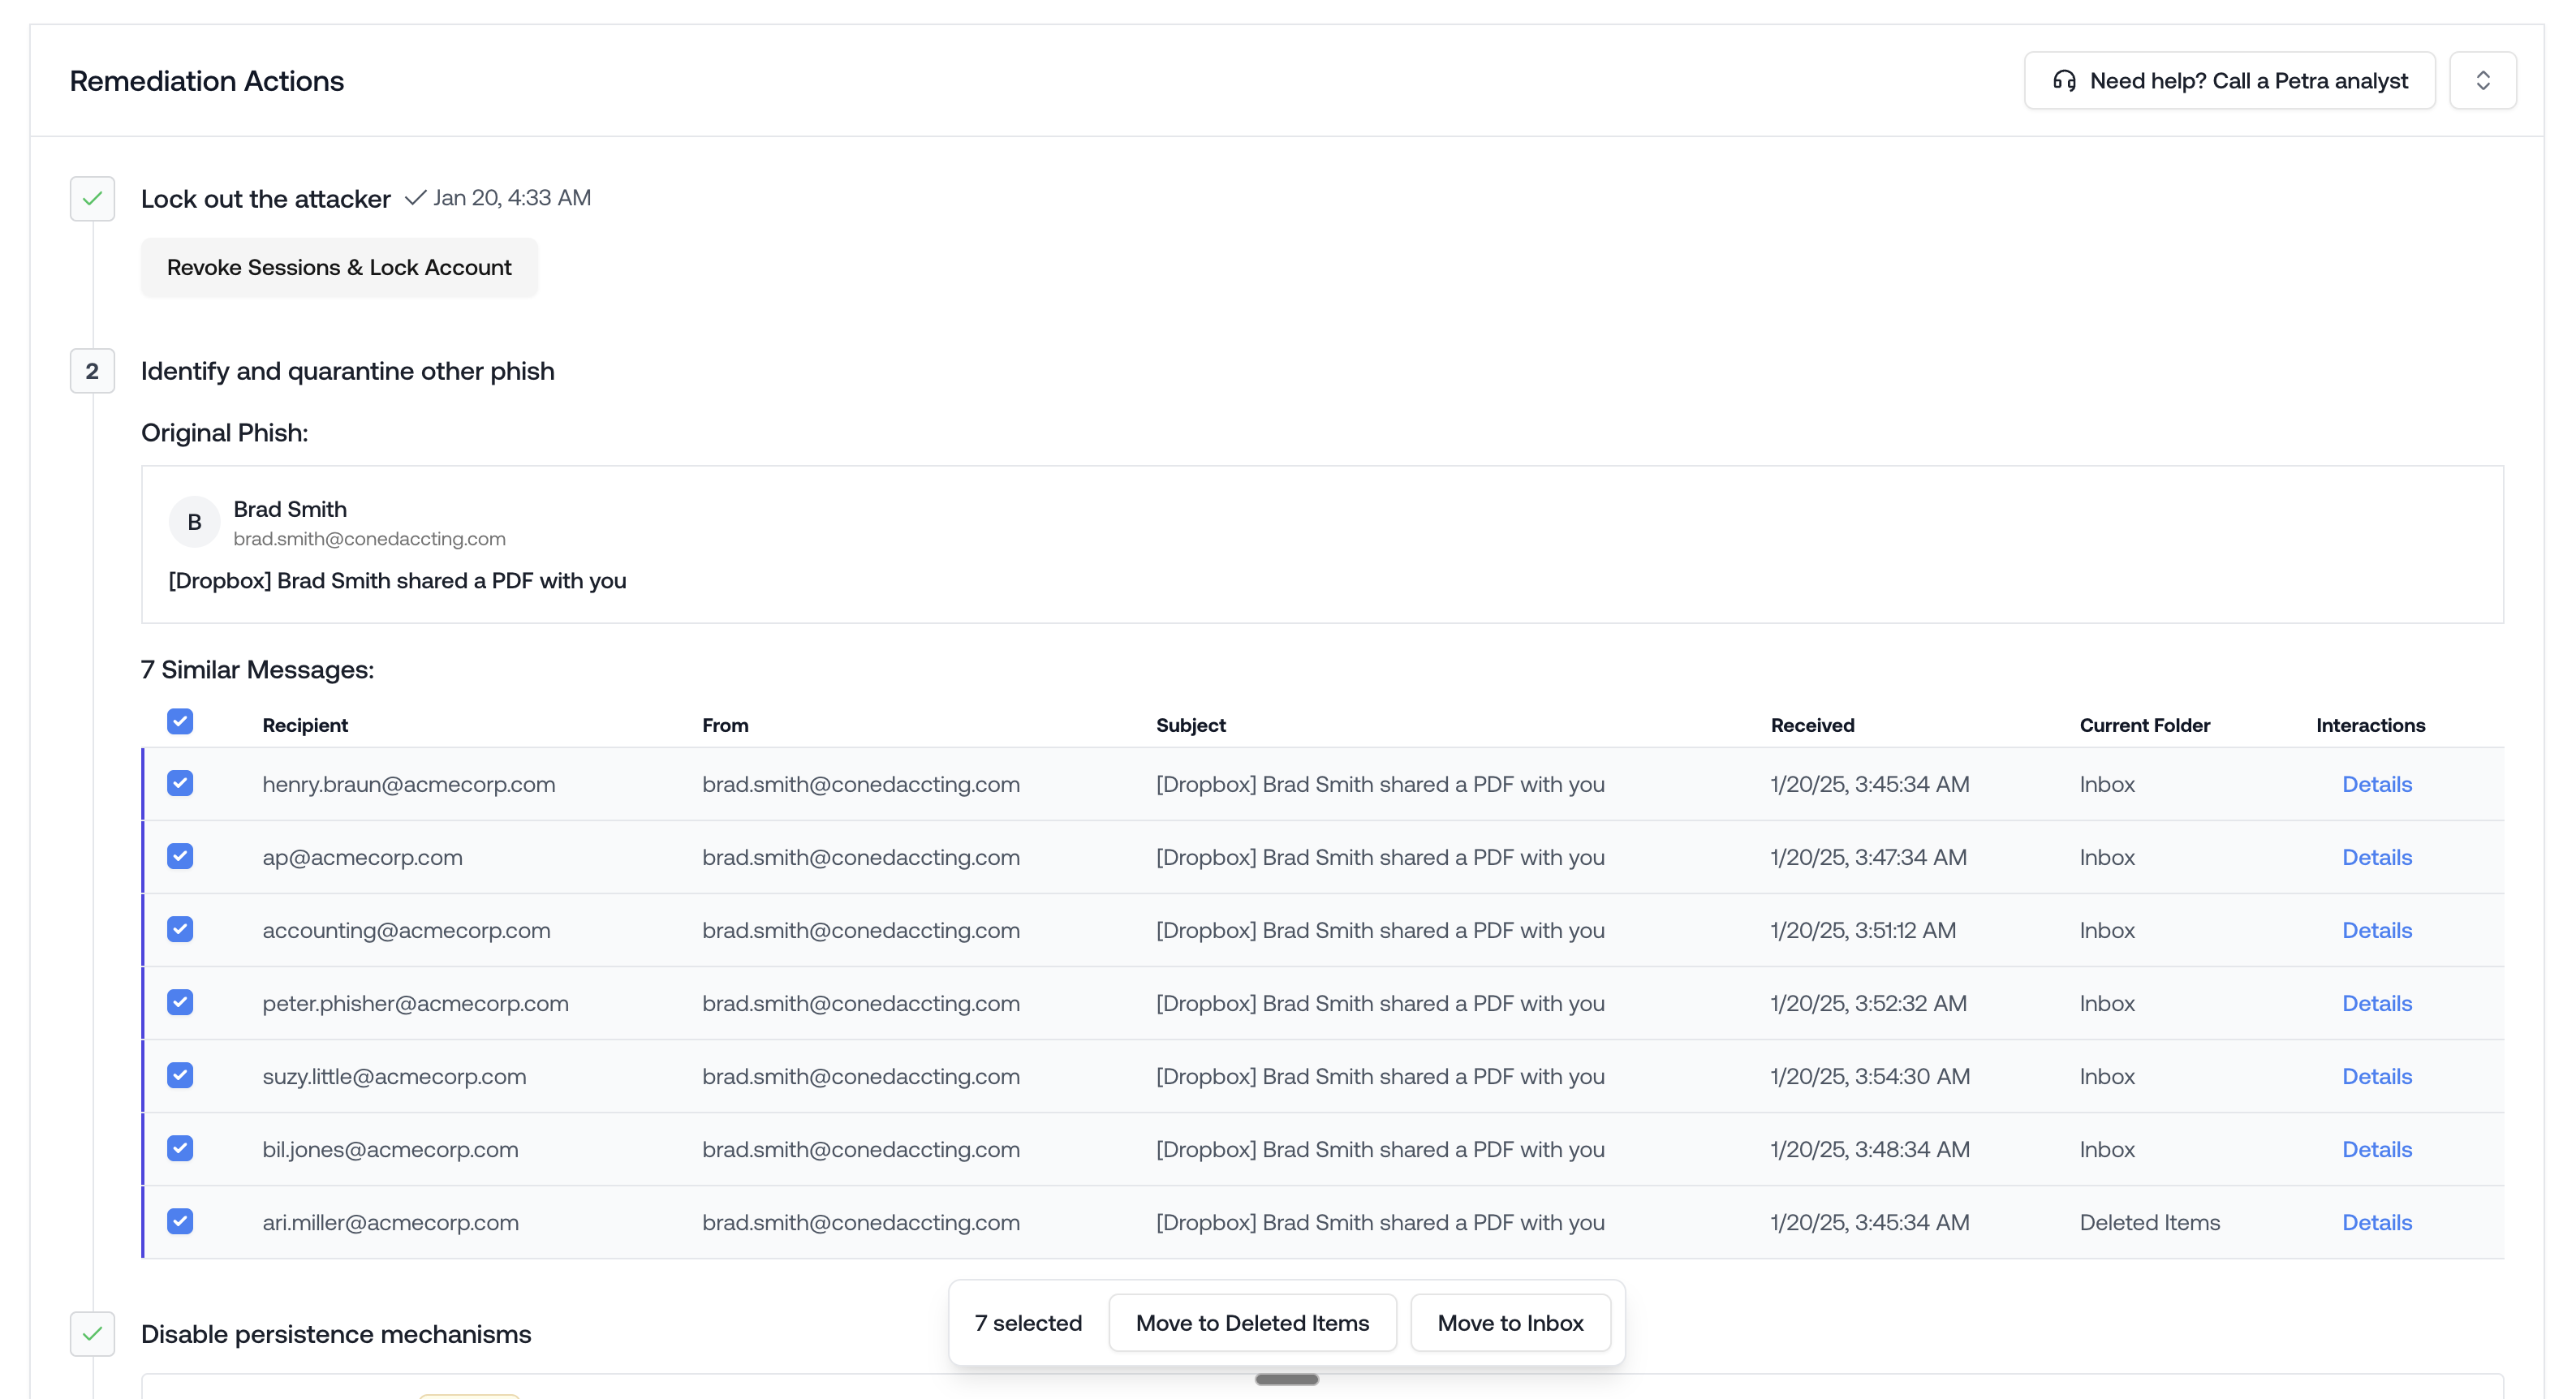
Task: Uncheck henry.braun@acmecorp.com message row
Action: [180, 783]
